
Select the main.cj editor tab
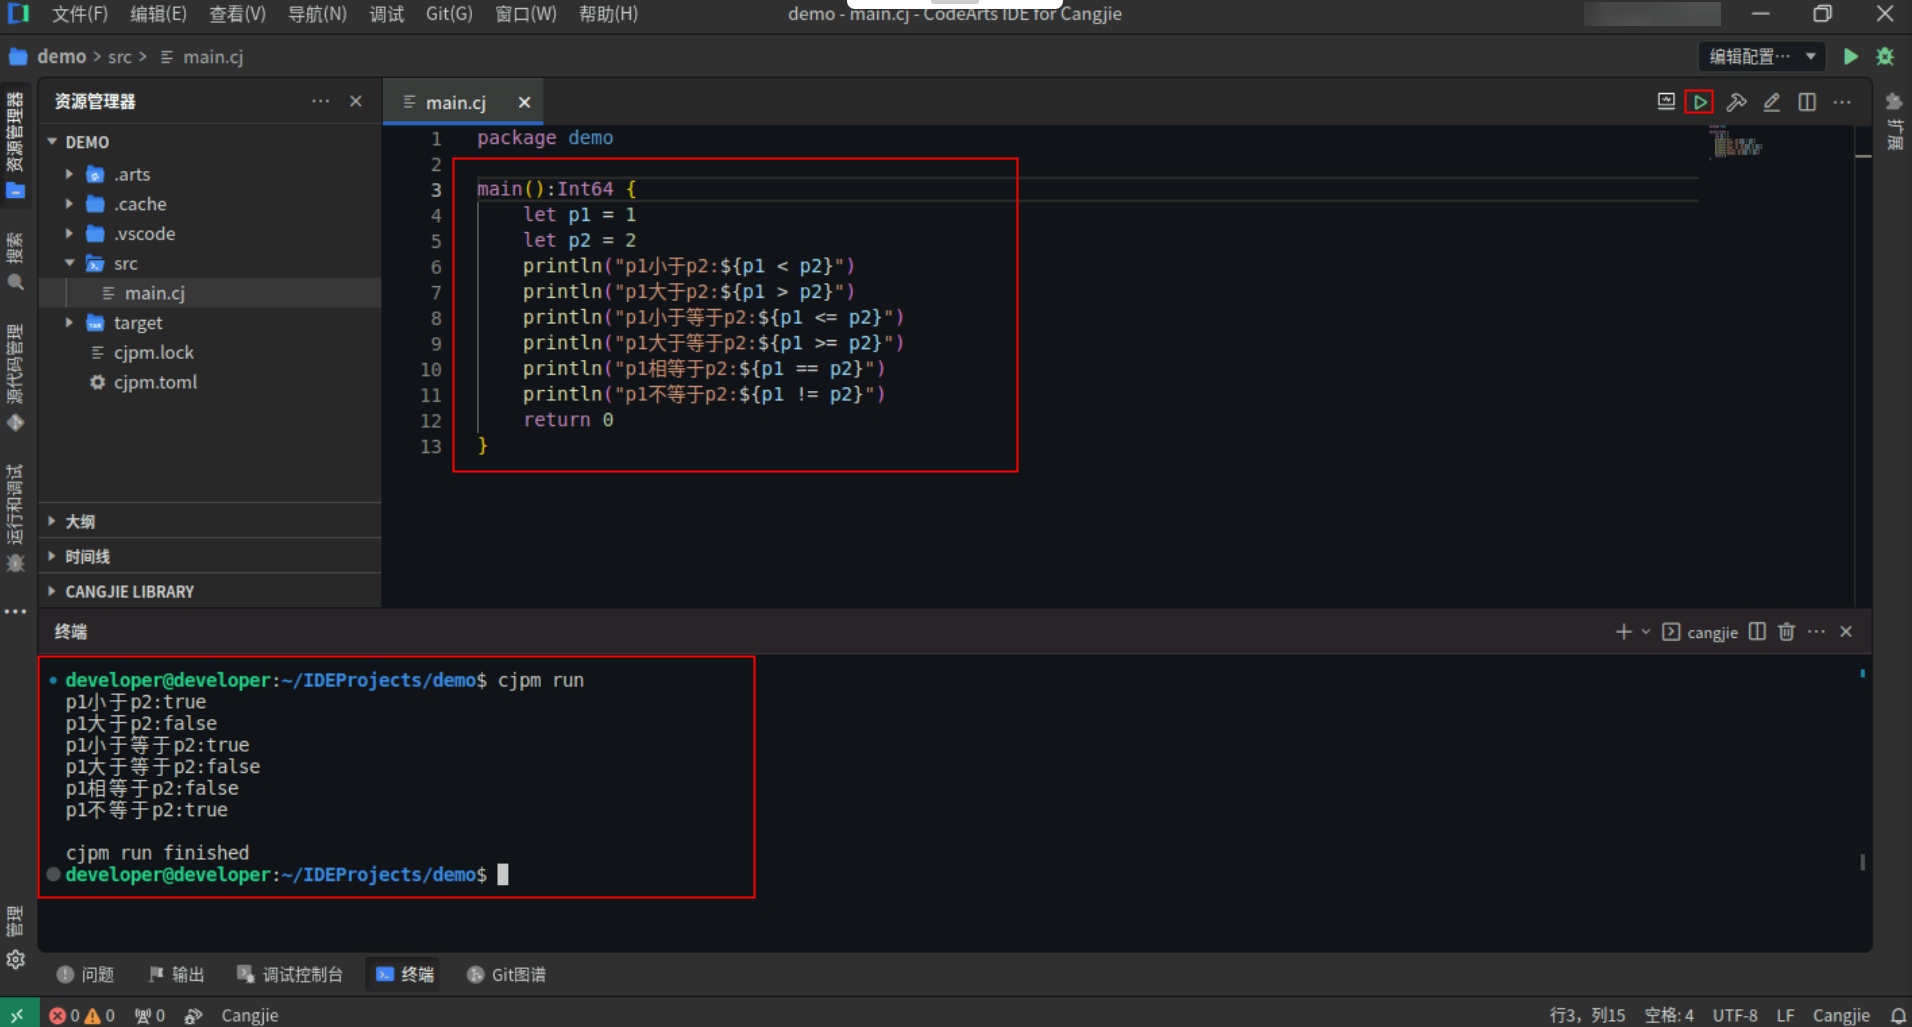coord(456,102)
